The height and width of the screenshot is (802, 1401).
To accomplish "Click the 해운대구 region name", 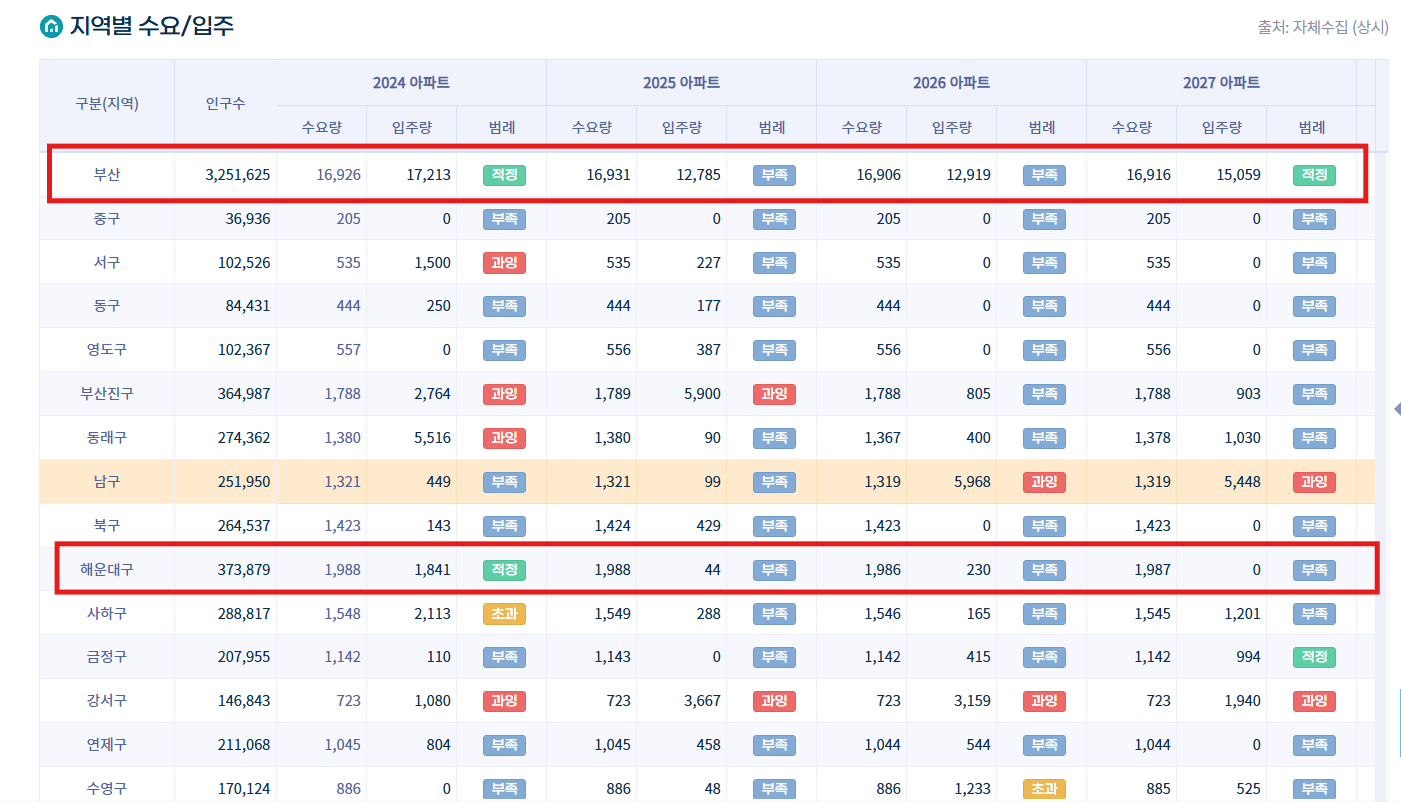I will [107, 570].
